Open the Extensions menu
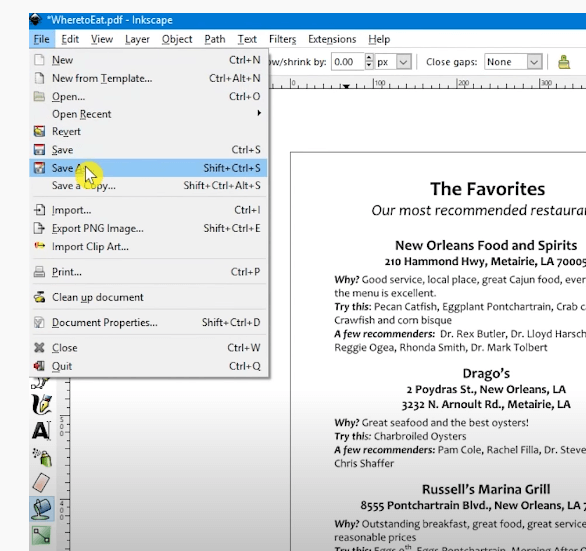Screen dimensions: 586x551 332,39
